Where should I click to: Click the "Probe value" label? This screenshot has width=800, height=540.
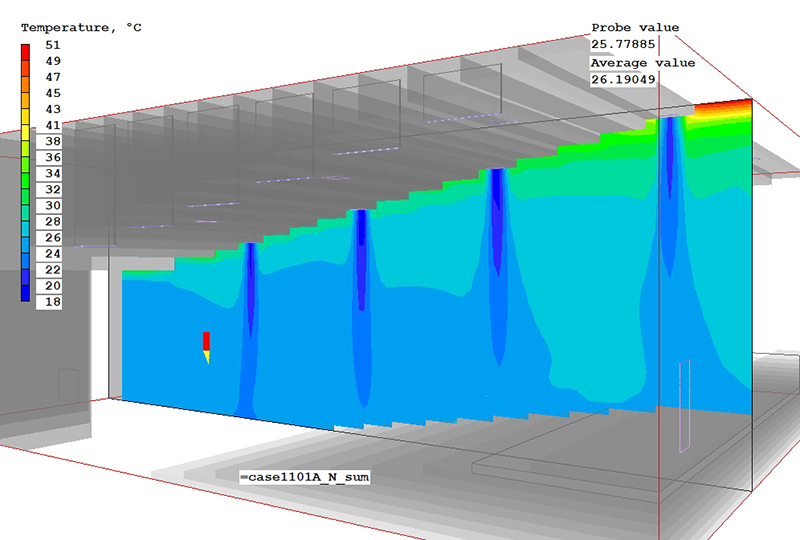(635, 28)
